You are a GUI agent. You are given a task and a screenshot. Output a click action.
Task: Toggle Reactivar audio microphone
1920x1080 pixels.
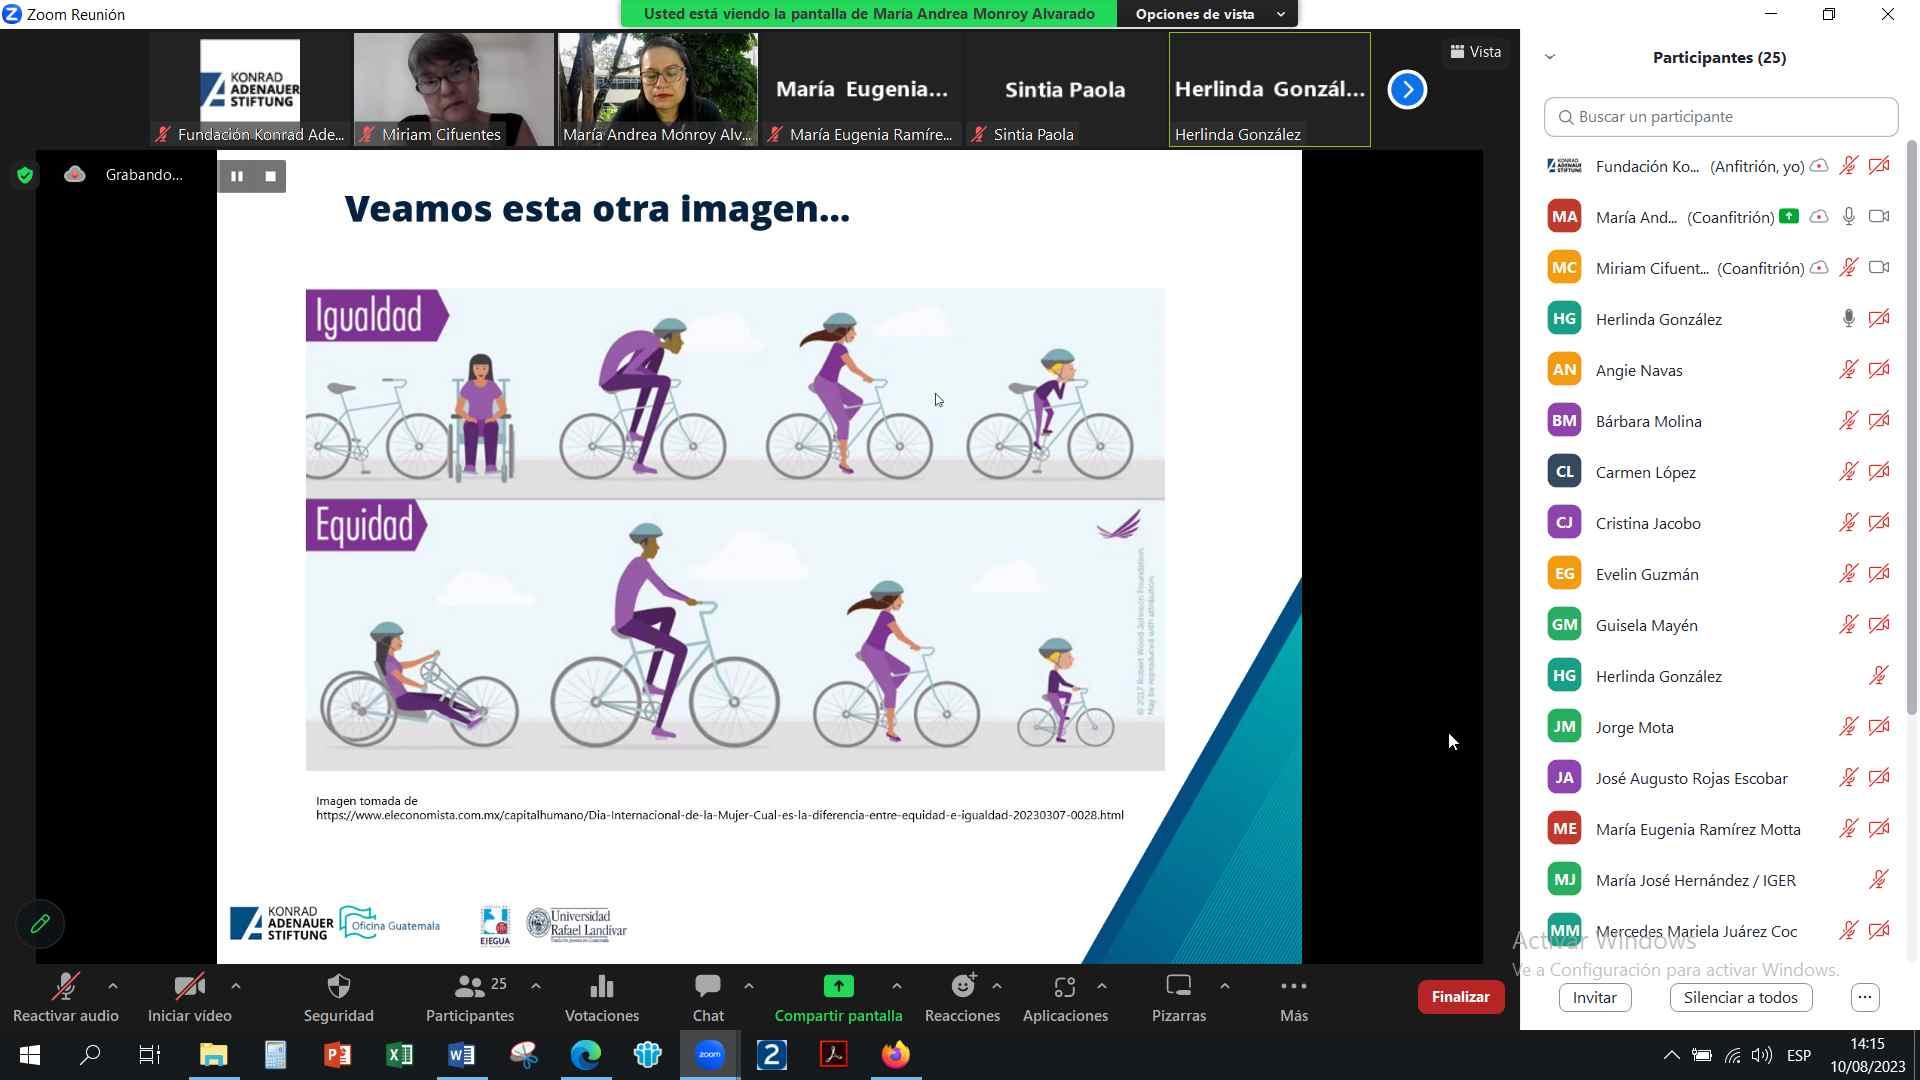pos(65,987)
